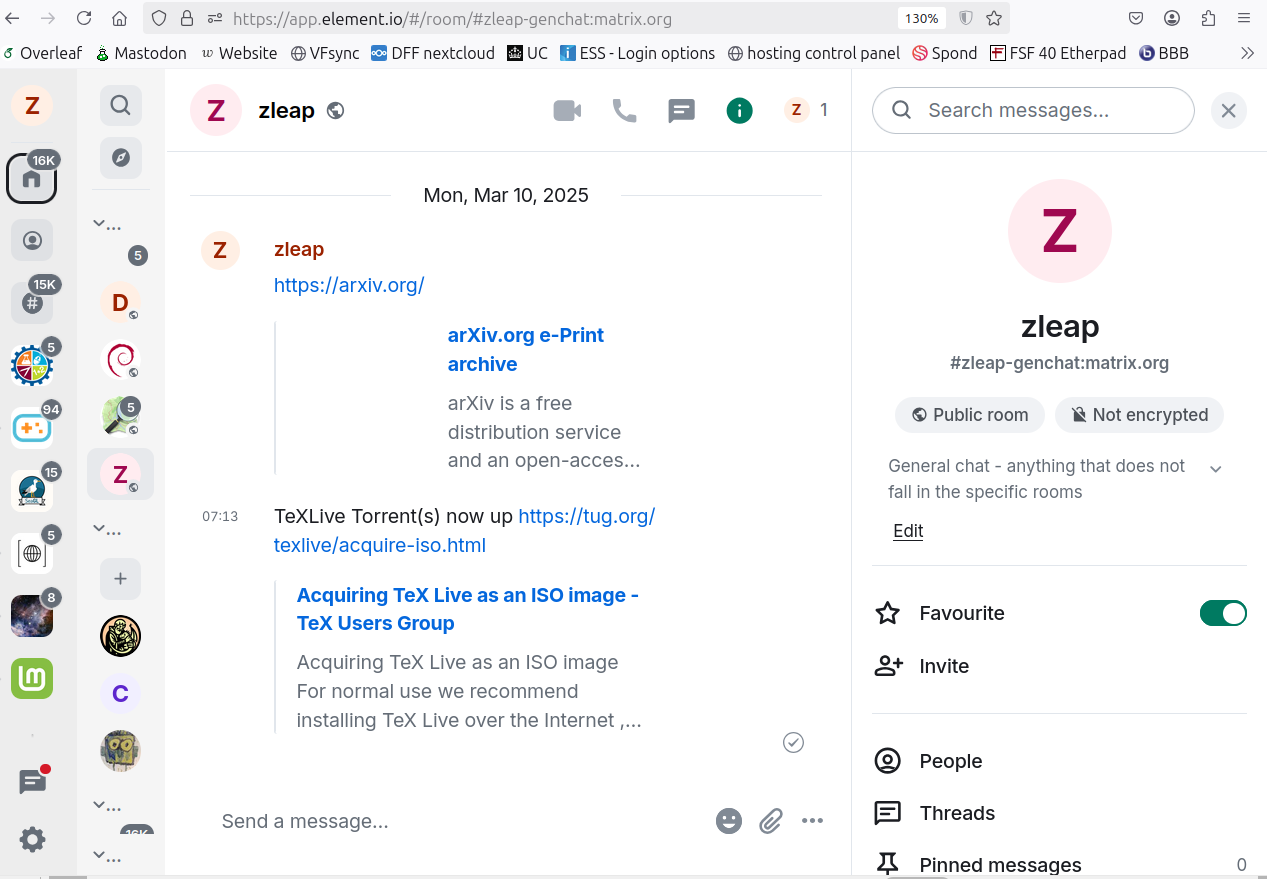The image size is (1267, 879).
Task: Attach a file with paperclip icon
Action: point(770,821)
